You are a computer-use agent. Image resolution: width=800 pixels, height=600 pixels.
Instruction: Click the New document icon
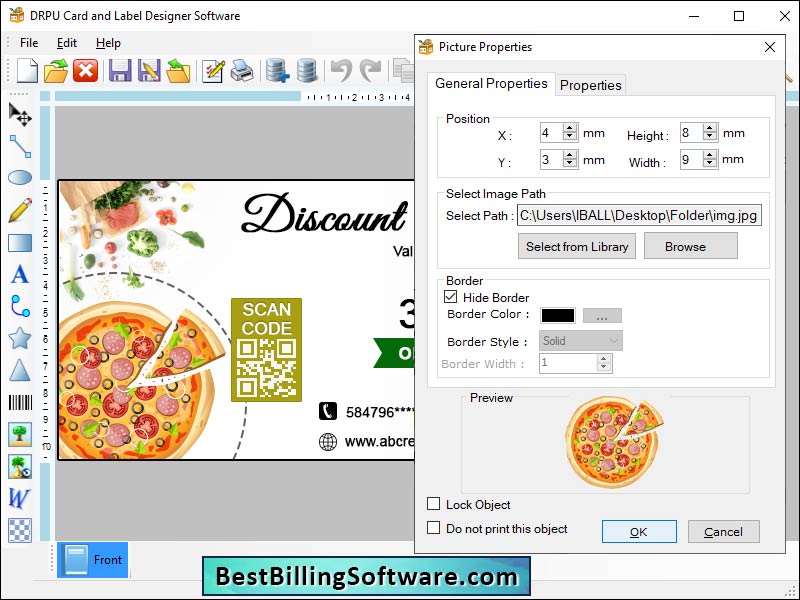27,70
